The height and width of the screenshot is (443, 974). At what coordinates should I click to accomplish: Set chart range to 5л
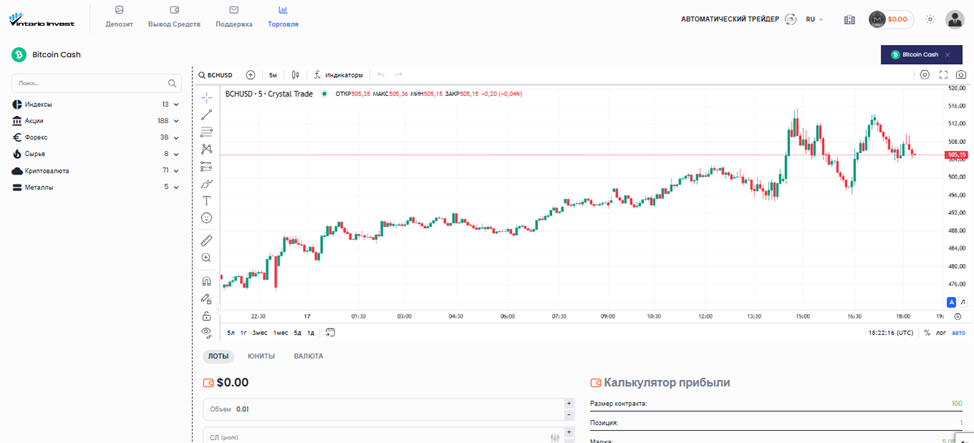coord(231,332)
